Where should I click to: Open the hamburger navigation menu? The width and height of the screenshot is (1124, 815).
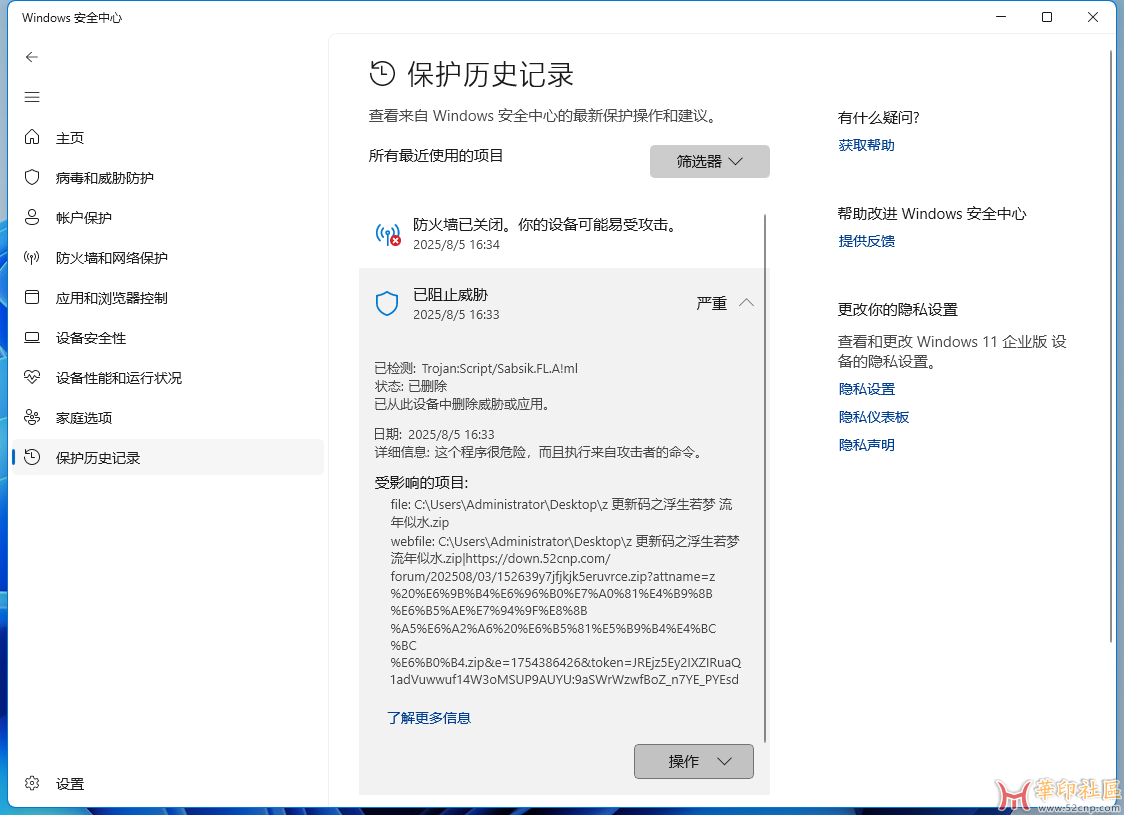tap(32, 97)
